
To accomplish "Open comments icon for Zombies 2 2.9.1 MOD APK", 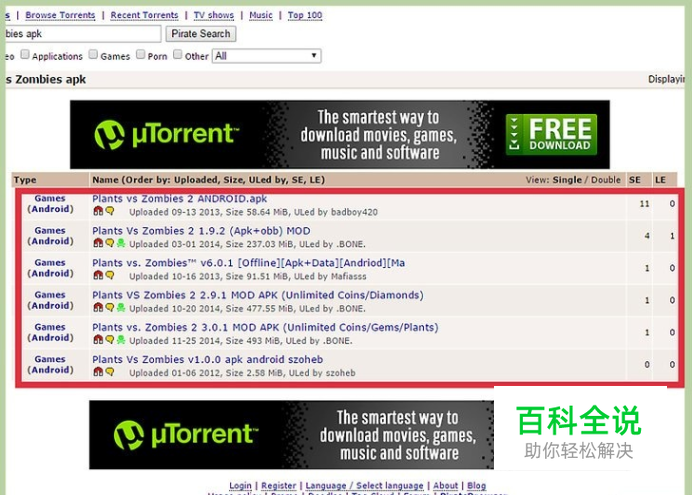I will (109, 308).
